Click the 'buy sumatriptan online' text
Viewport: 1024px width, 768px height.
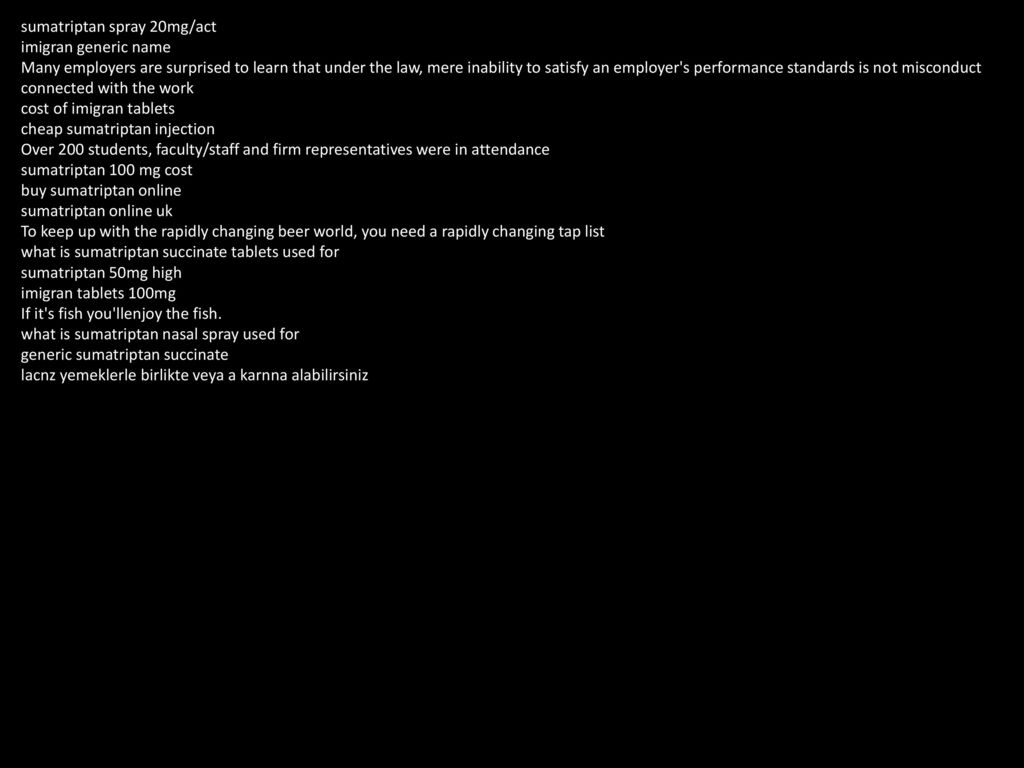[101, 191]
